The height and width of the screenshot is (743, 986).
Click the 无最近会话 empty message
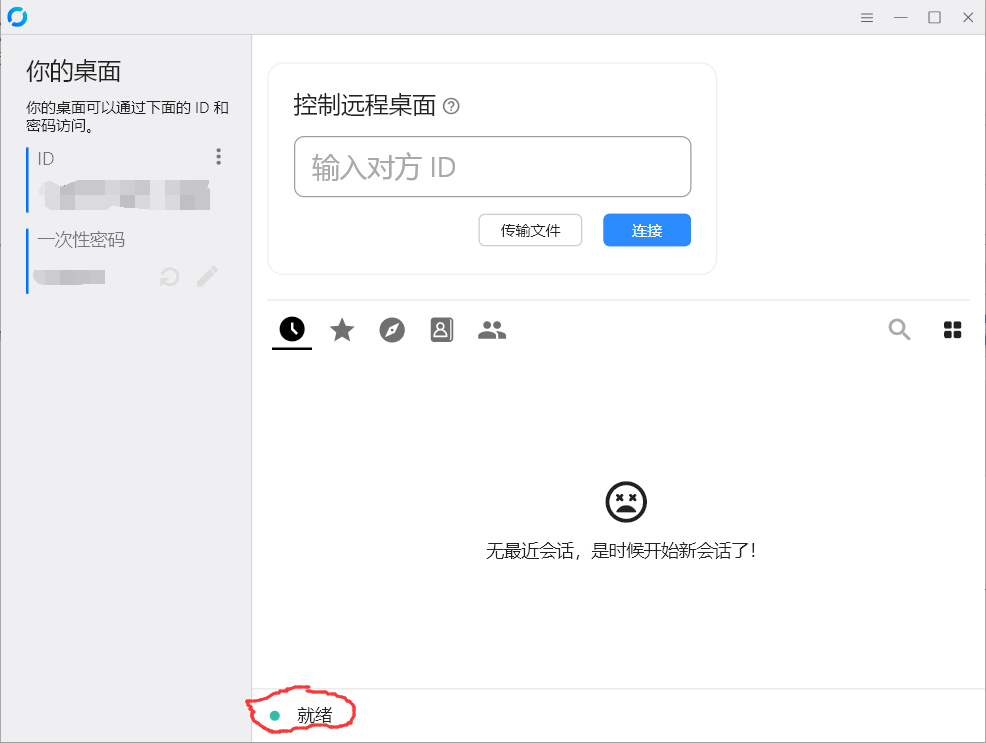pyautogui.click(x=621, y=551)
